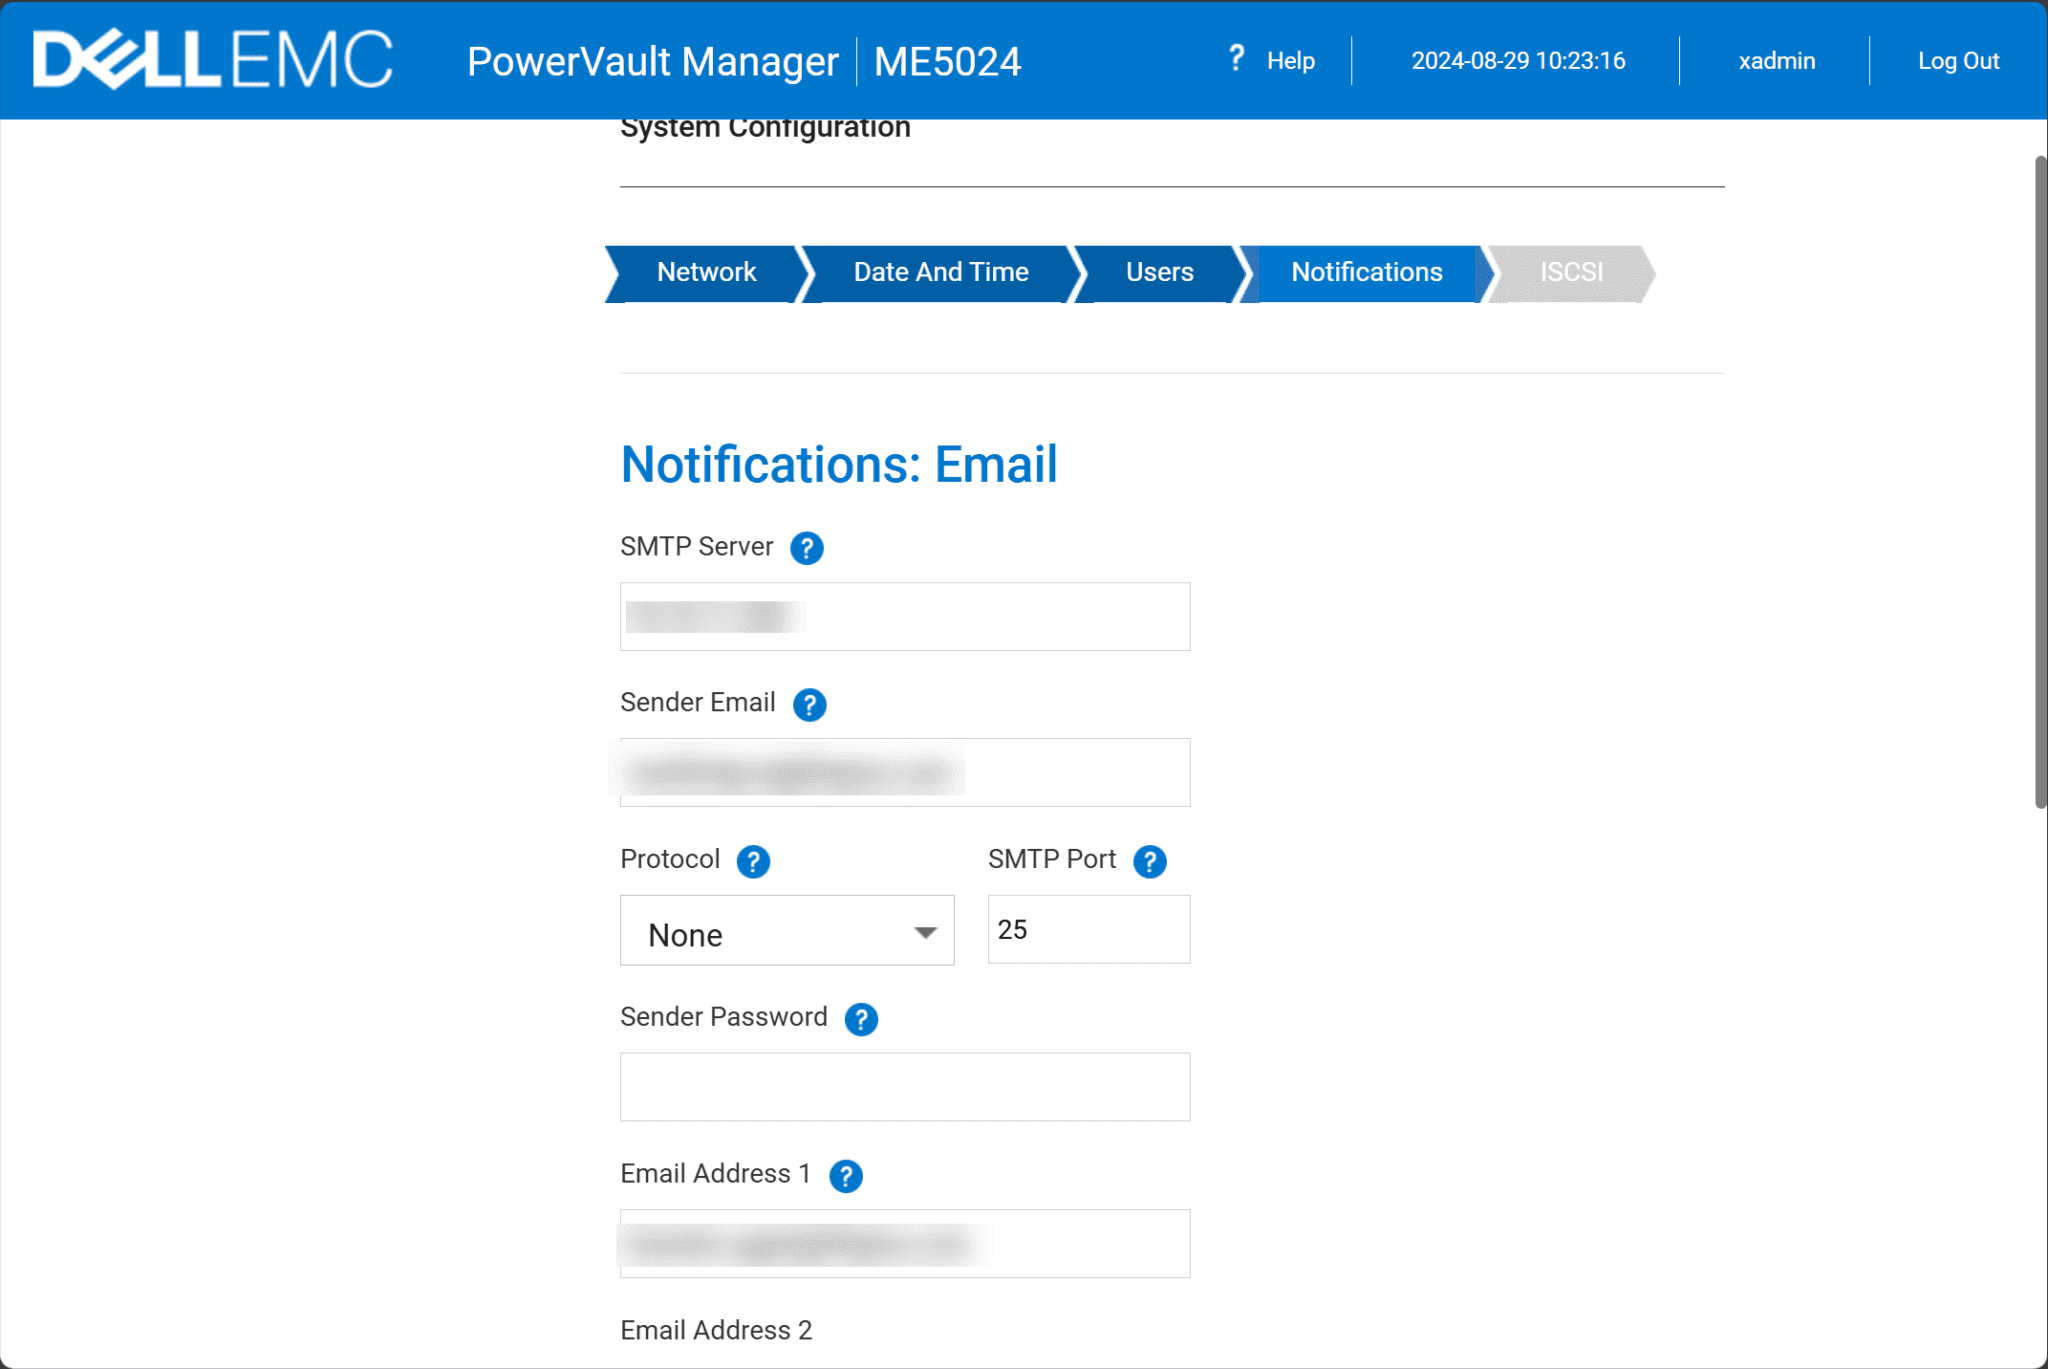Click inside the SMTP Port field
Viewport: 2048px width, 1369px height.
click(1087, 929)
